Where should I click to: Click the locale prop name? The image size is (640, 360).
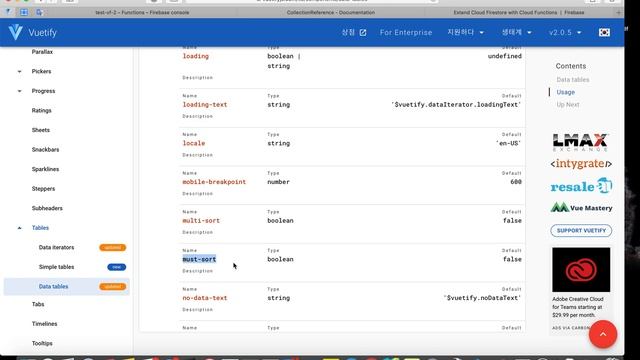(x=193, y=143)
